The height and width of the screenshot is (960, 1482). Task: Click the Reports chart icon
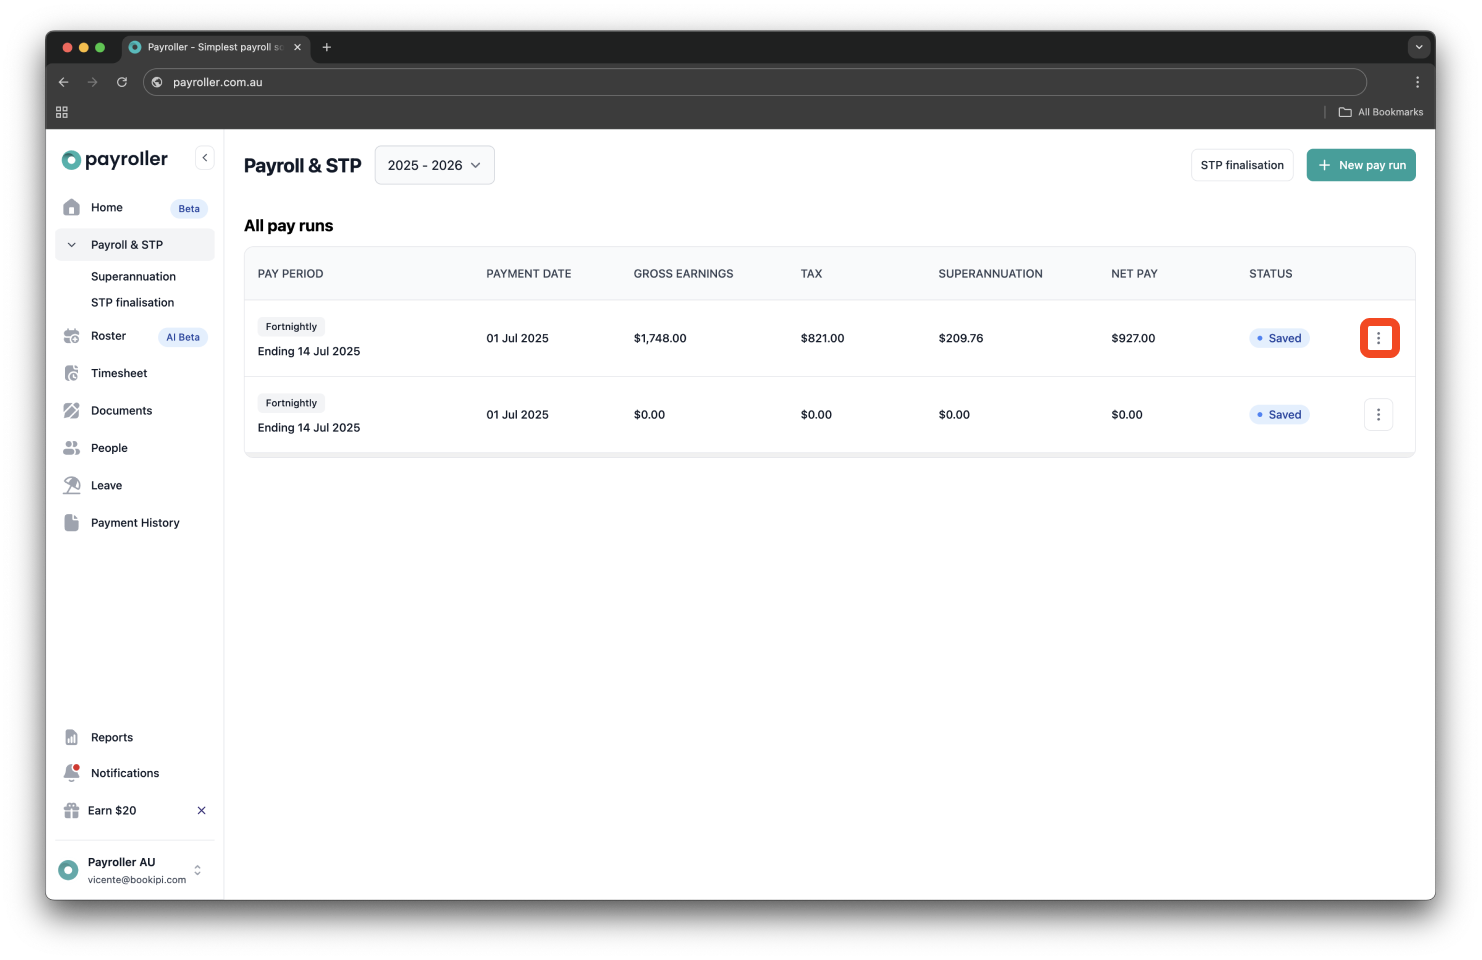(71, 738)
